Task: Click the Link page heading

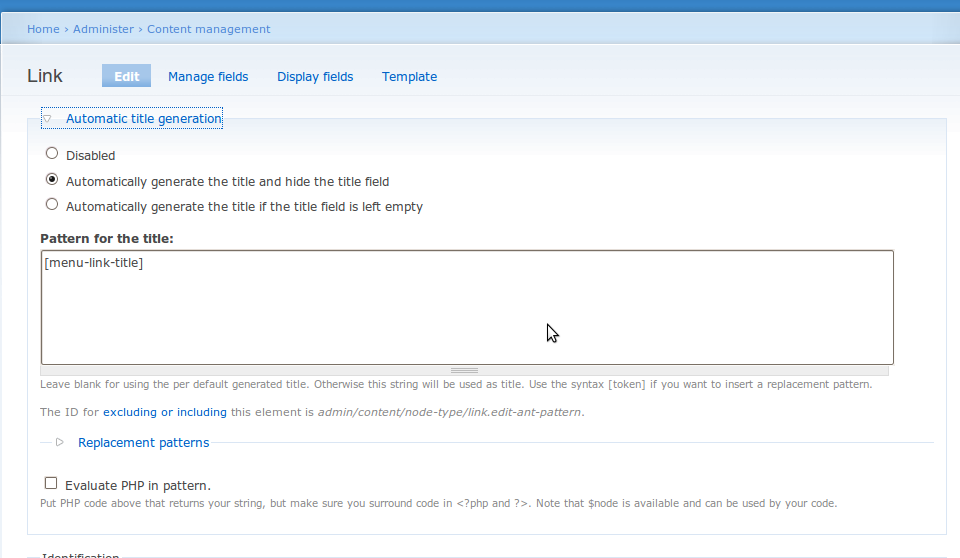Action: [45, 76]
